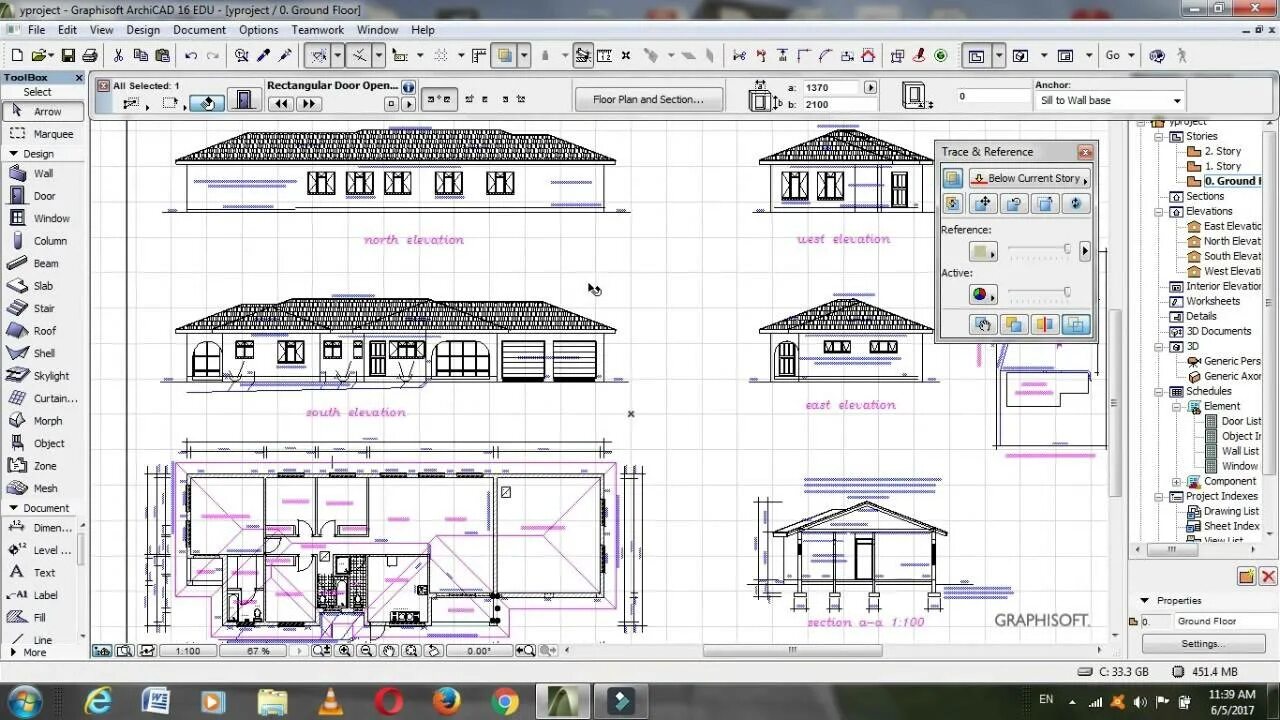The image size is (1280, 720).
Task: Click the Print icon in toolbar
Action: tap(90, 56)
